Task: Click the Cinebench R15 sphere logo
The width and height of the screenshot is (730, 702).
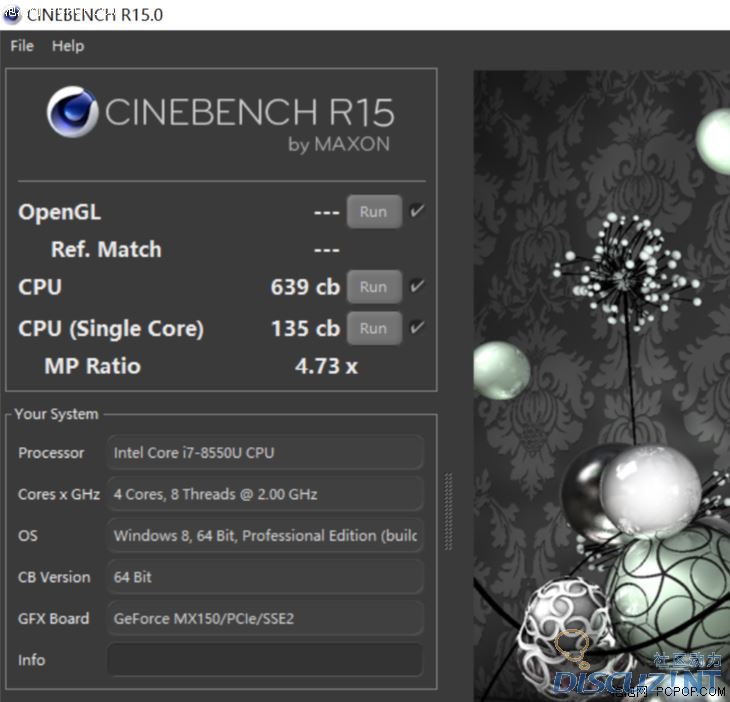Action: point(71,112)
